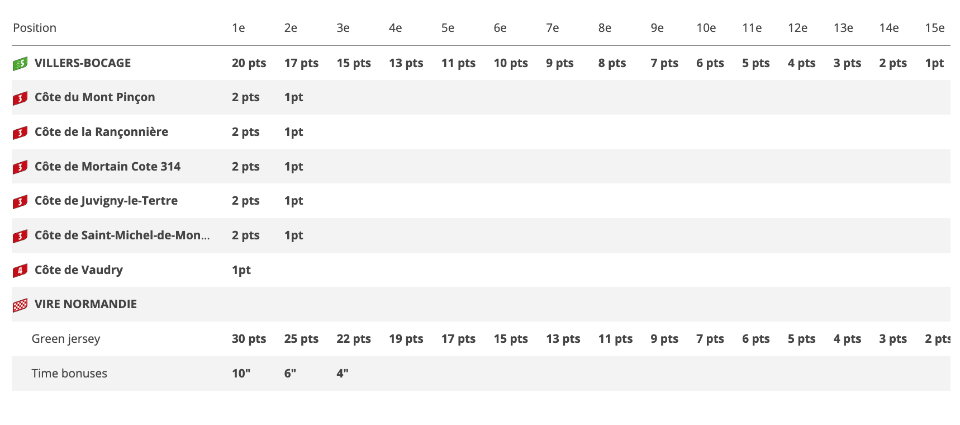Image resolution: width=960 pixels, height=425 pixels.
Task: Click the Position column header
Action: [x=35, y=28]
